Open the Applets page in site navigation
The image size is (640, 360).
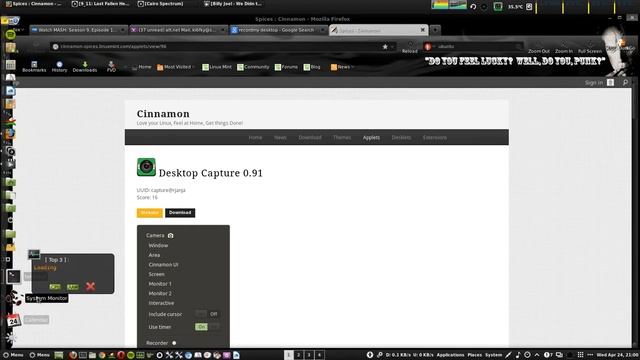coord(371,138)
